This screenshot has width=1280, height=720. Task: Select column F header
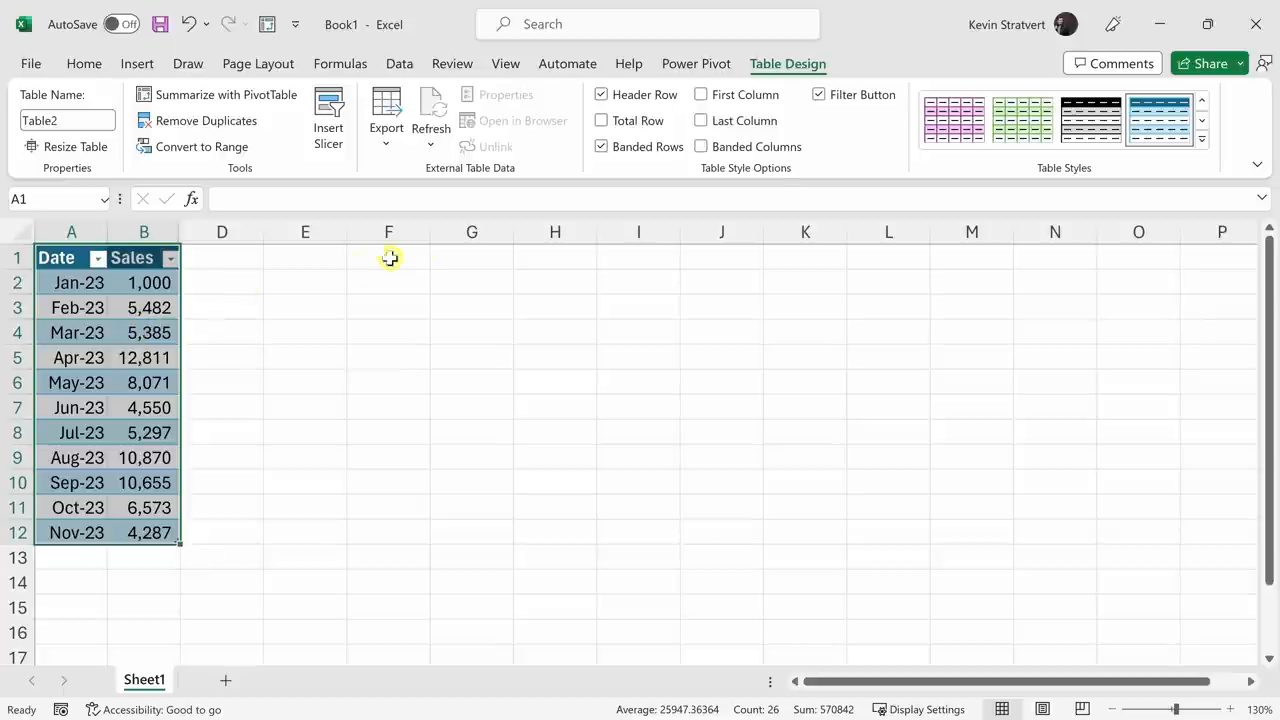(388, 232)
